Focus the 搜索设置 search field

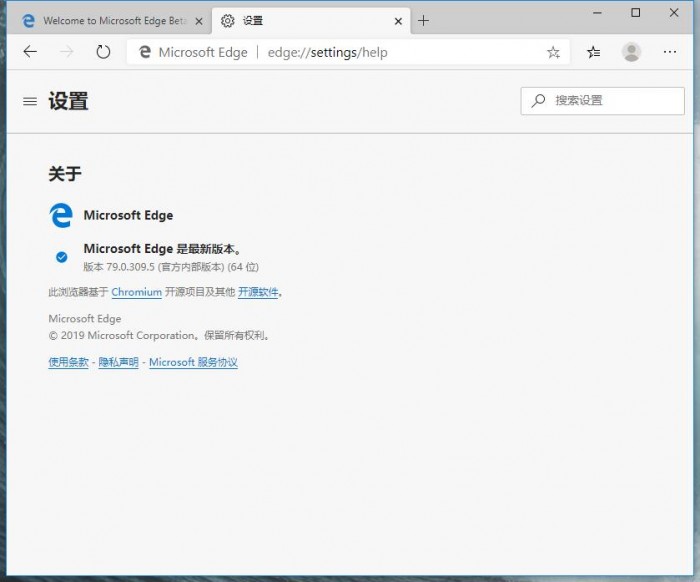[x=602, y=101]
